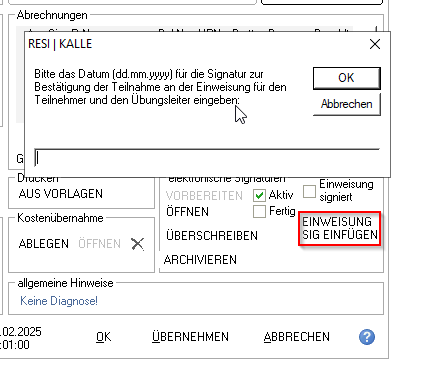This screenshot has height=382, width=438.
Task: Click the Abrechnungen group label
Action: pos(52,15)
